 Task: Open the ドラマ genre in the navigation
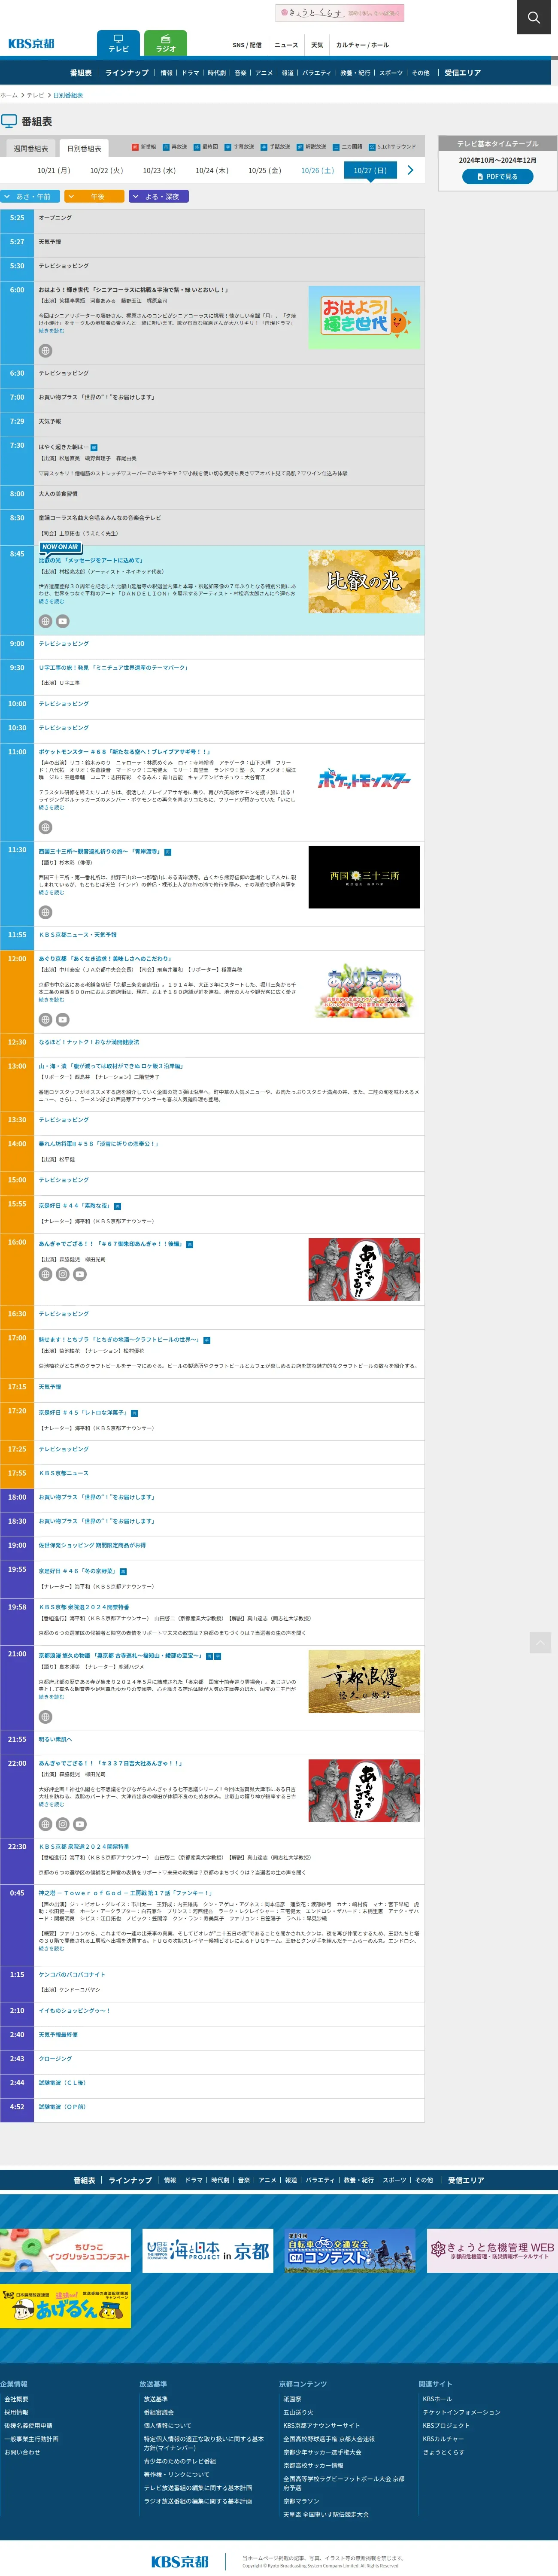point(190,73)
